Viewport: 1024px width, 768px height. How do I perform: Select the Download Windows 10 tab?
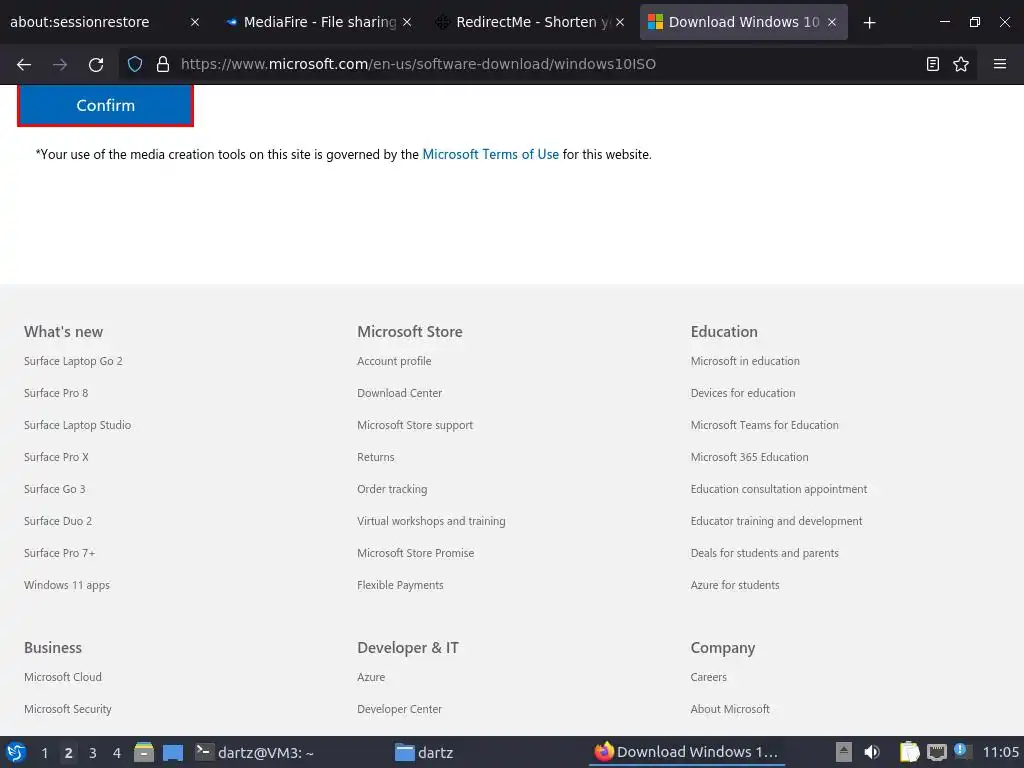pyautogui.click(x=744, y=22)
